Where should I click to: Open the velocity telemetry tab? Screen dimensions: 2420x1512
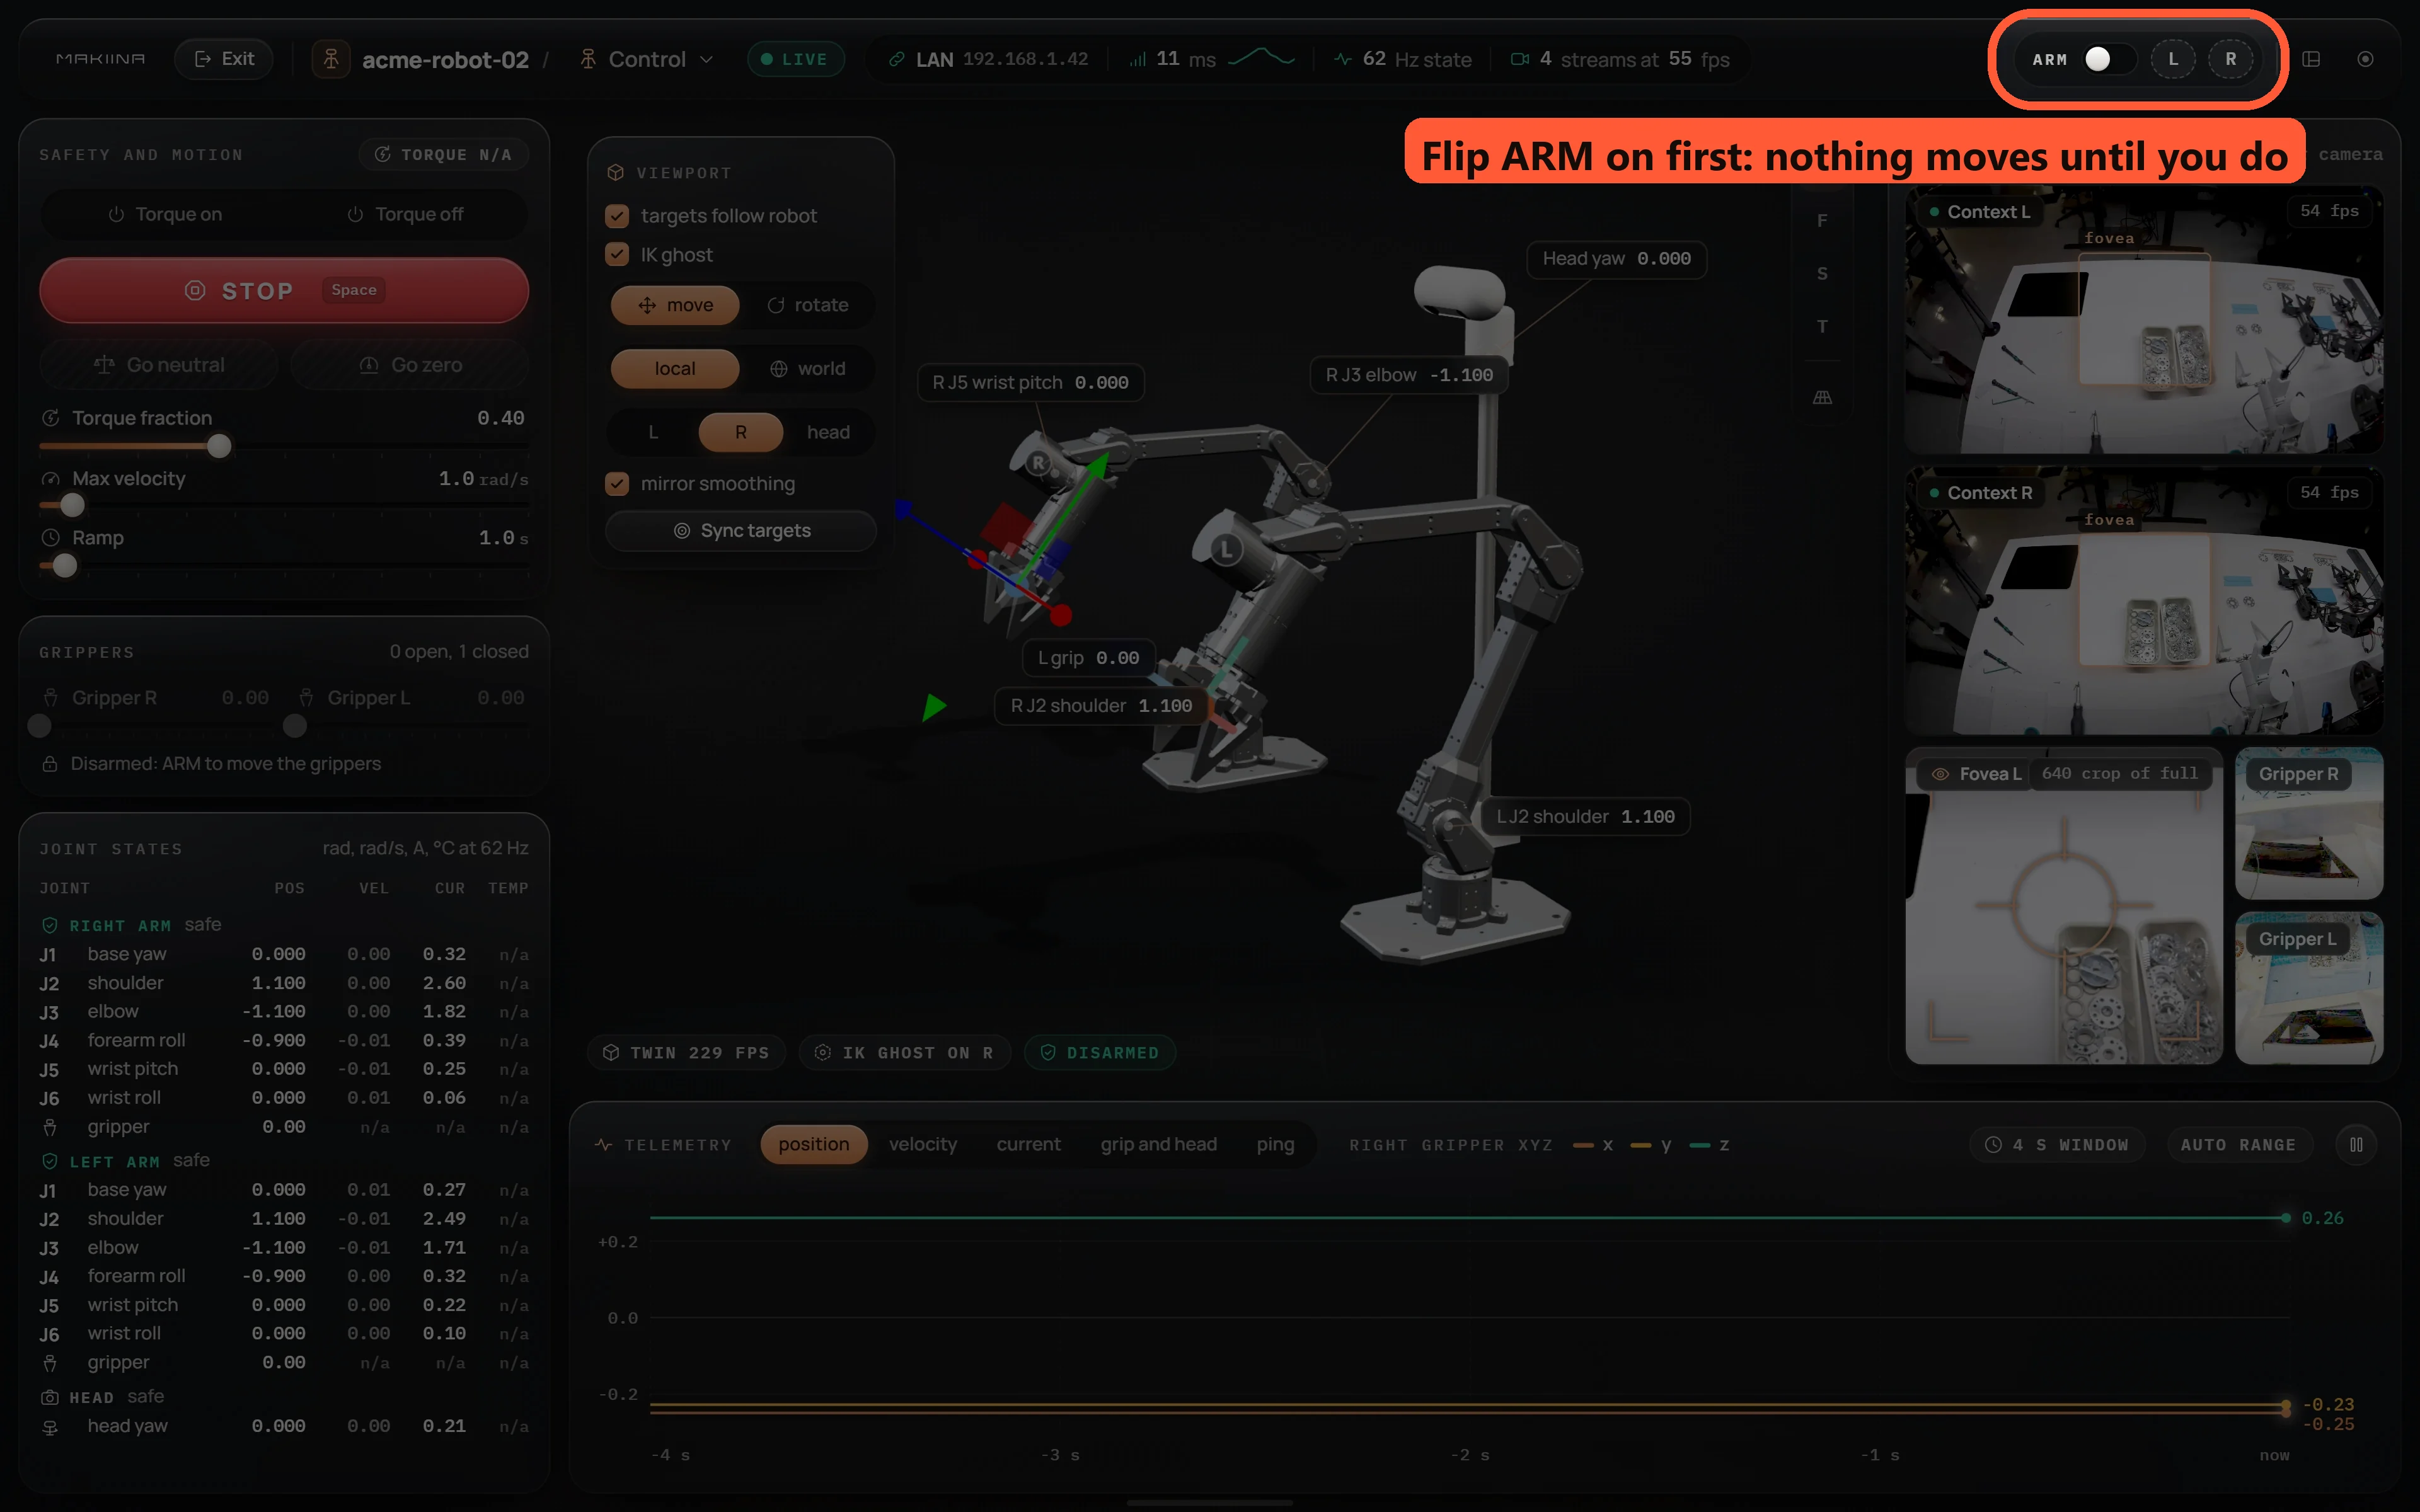[922, 1144]
